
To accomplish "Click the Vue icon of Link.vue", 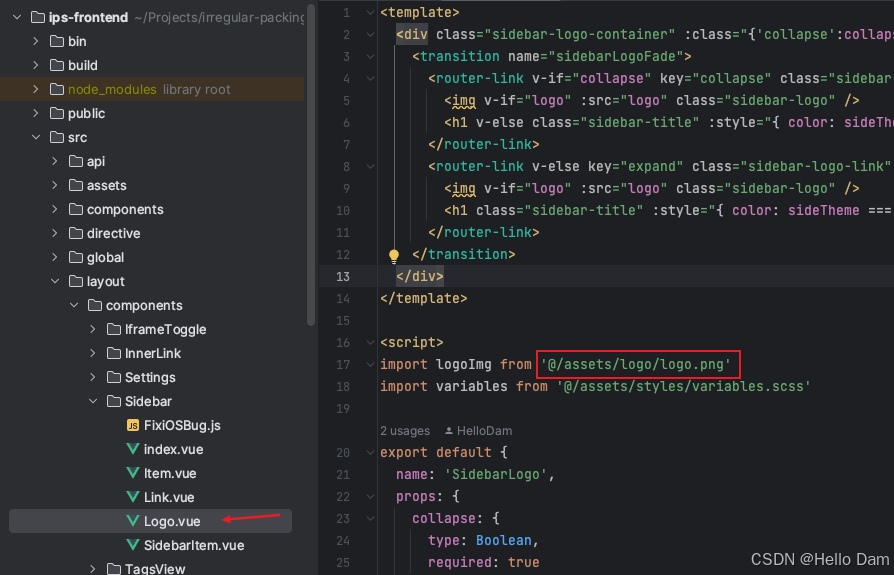I will [x=133, y=497].
